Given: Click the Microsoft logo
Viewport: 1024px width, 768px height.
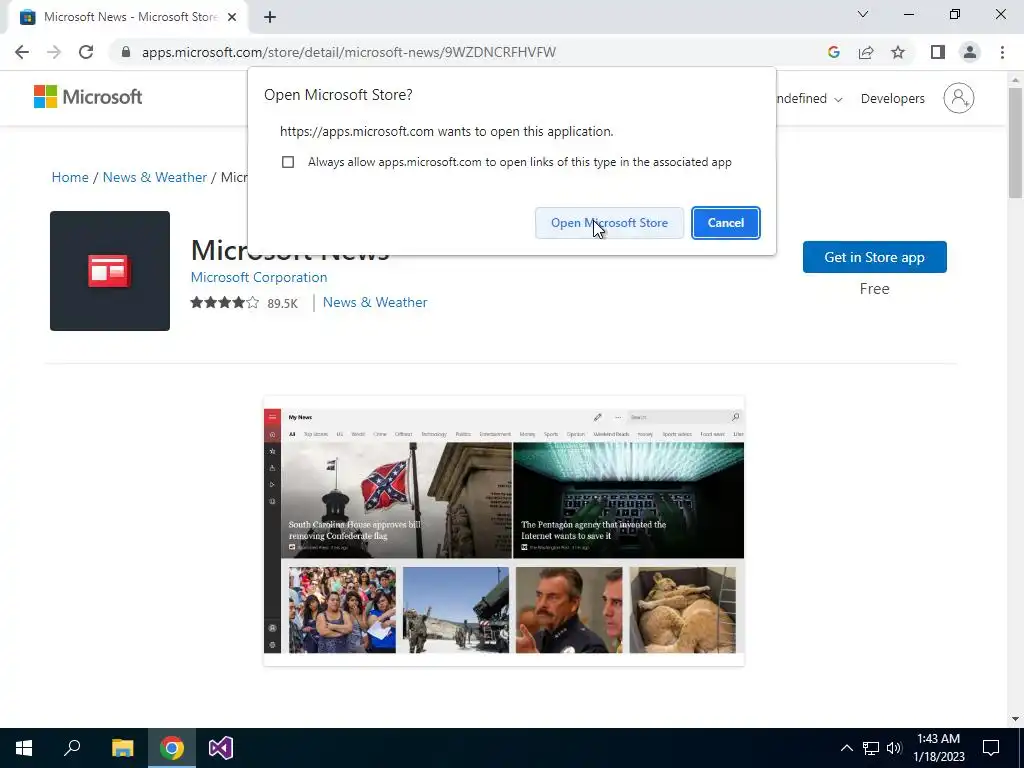Looking at the screenshot, I should (88, 97).
